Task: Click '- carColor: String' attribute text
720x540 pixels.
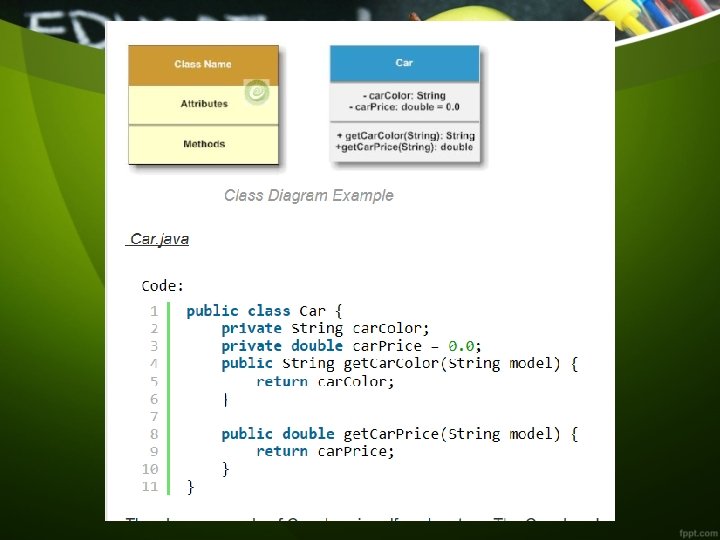Action: (x=405, y=96)
